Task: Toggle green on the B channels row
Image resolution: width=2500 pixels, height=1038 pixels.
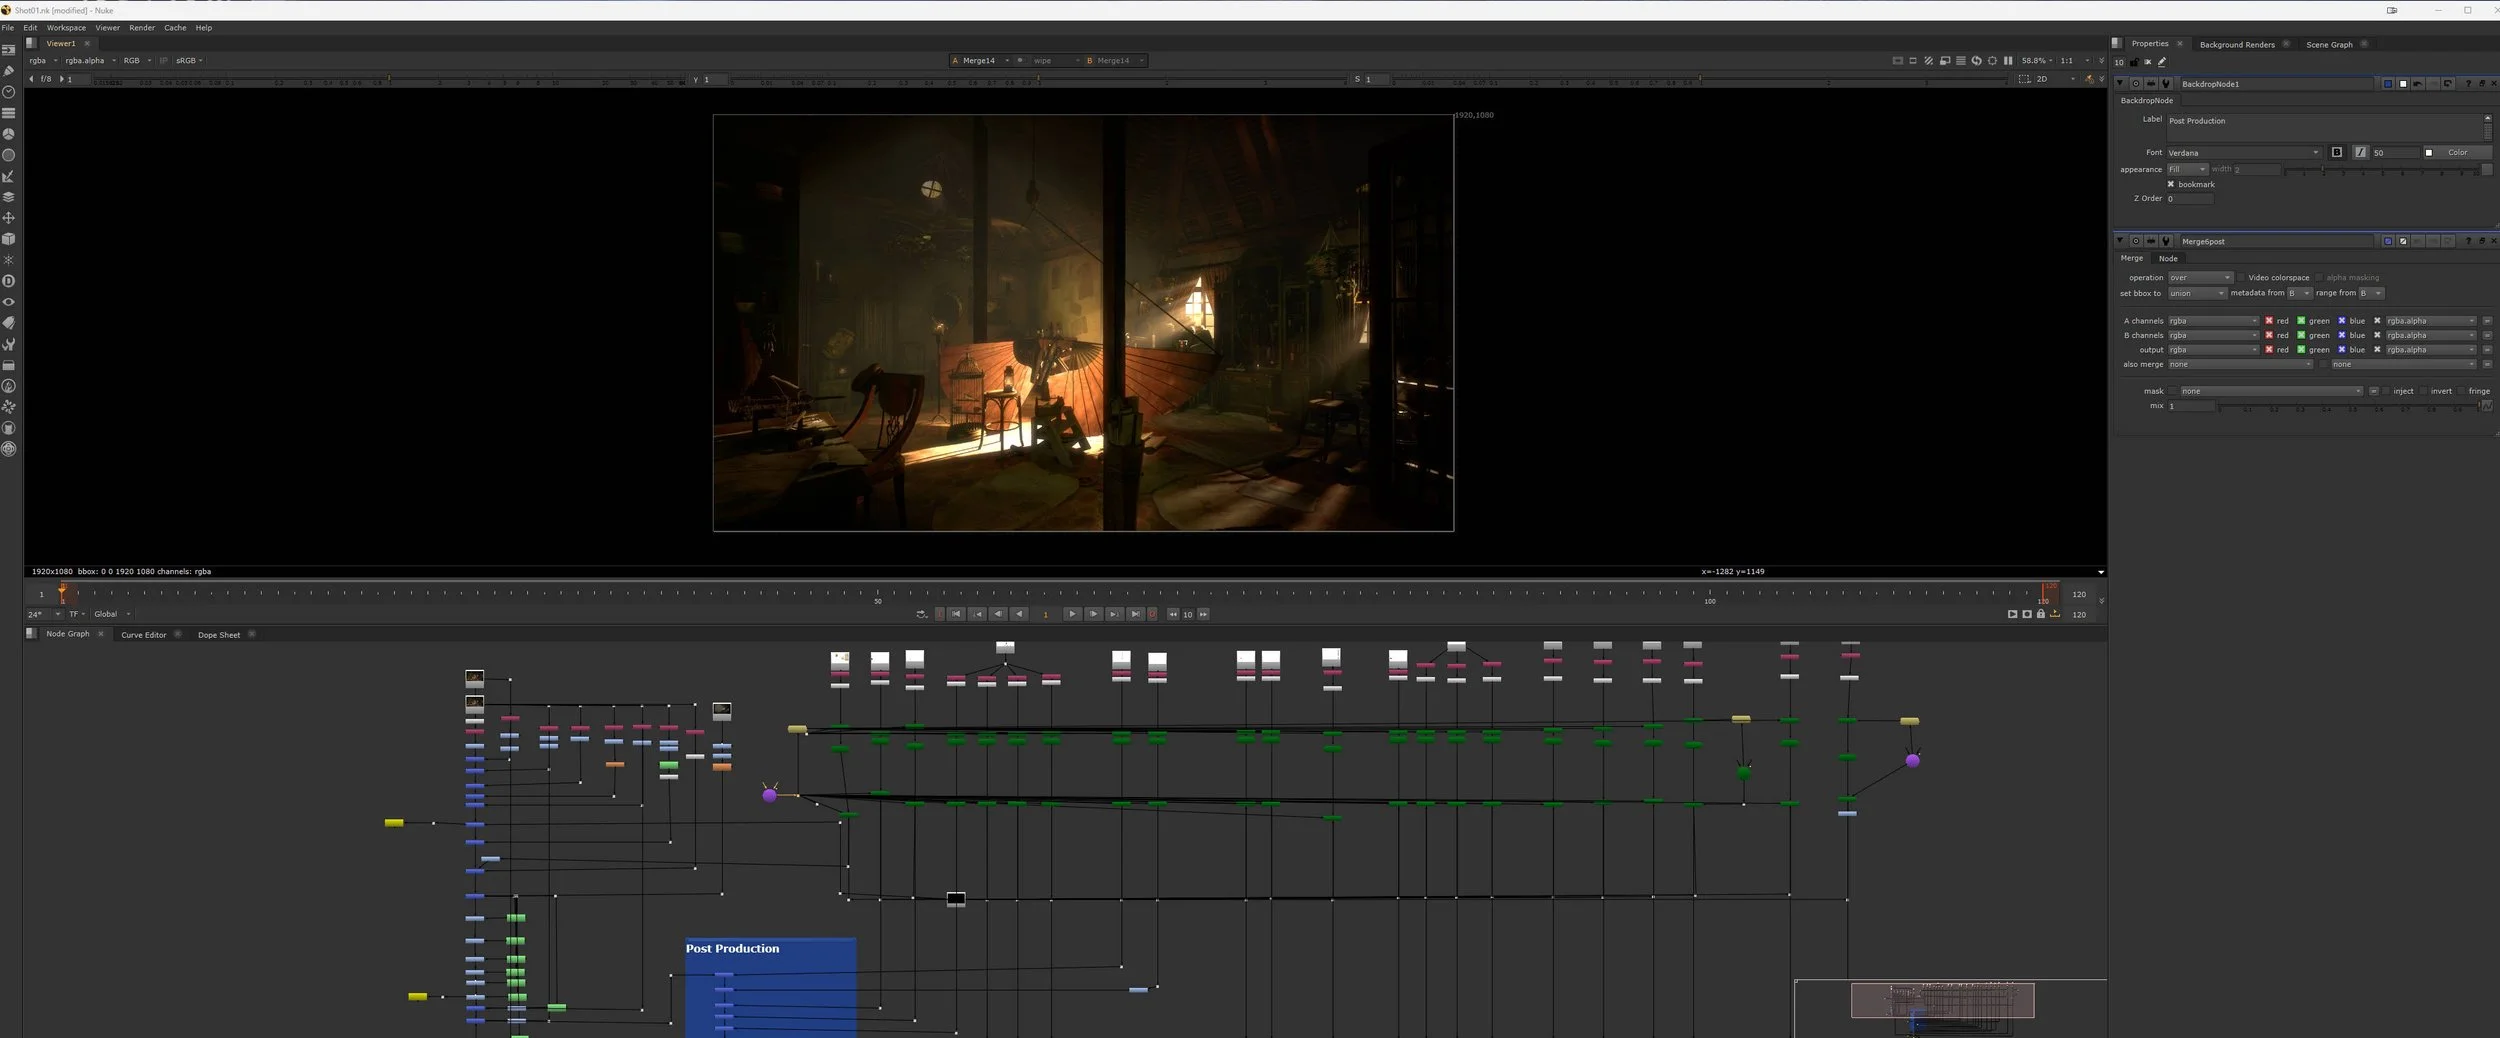Action: [x=2301, y=335]
